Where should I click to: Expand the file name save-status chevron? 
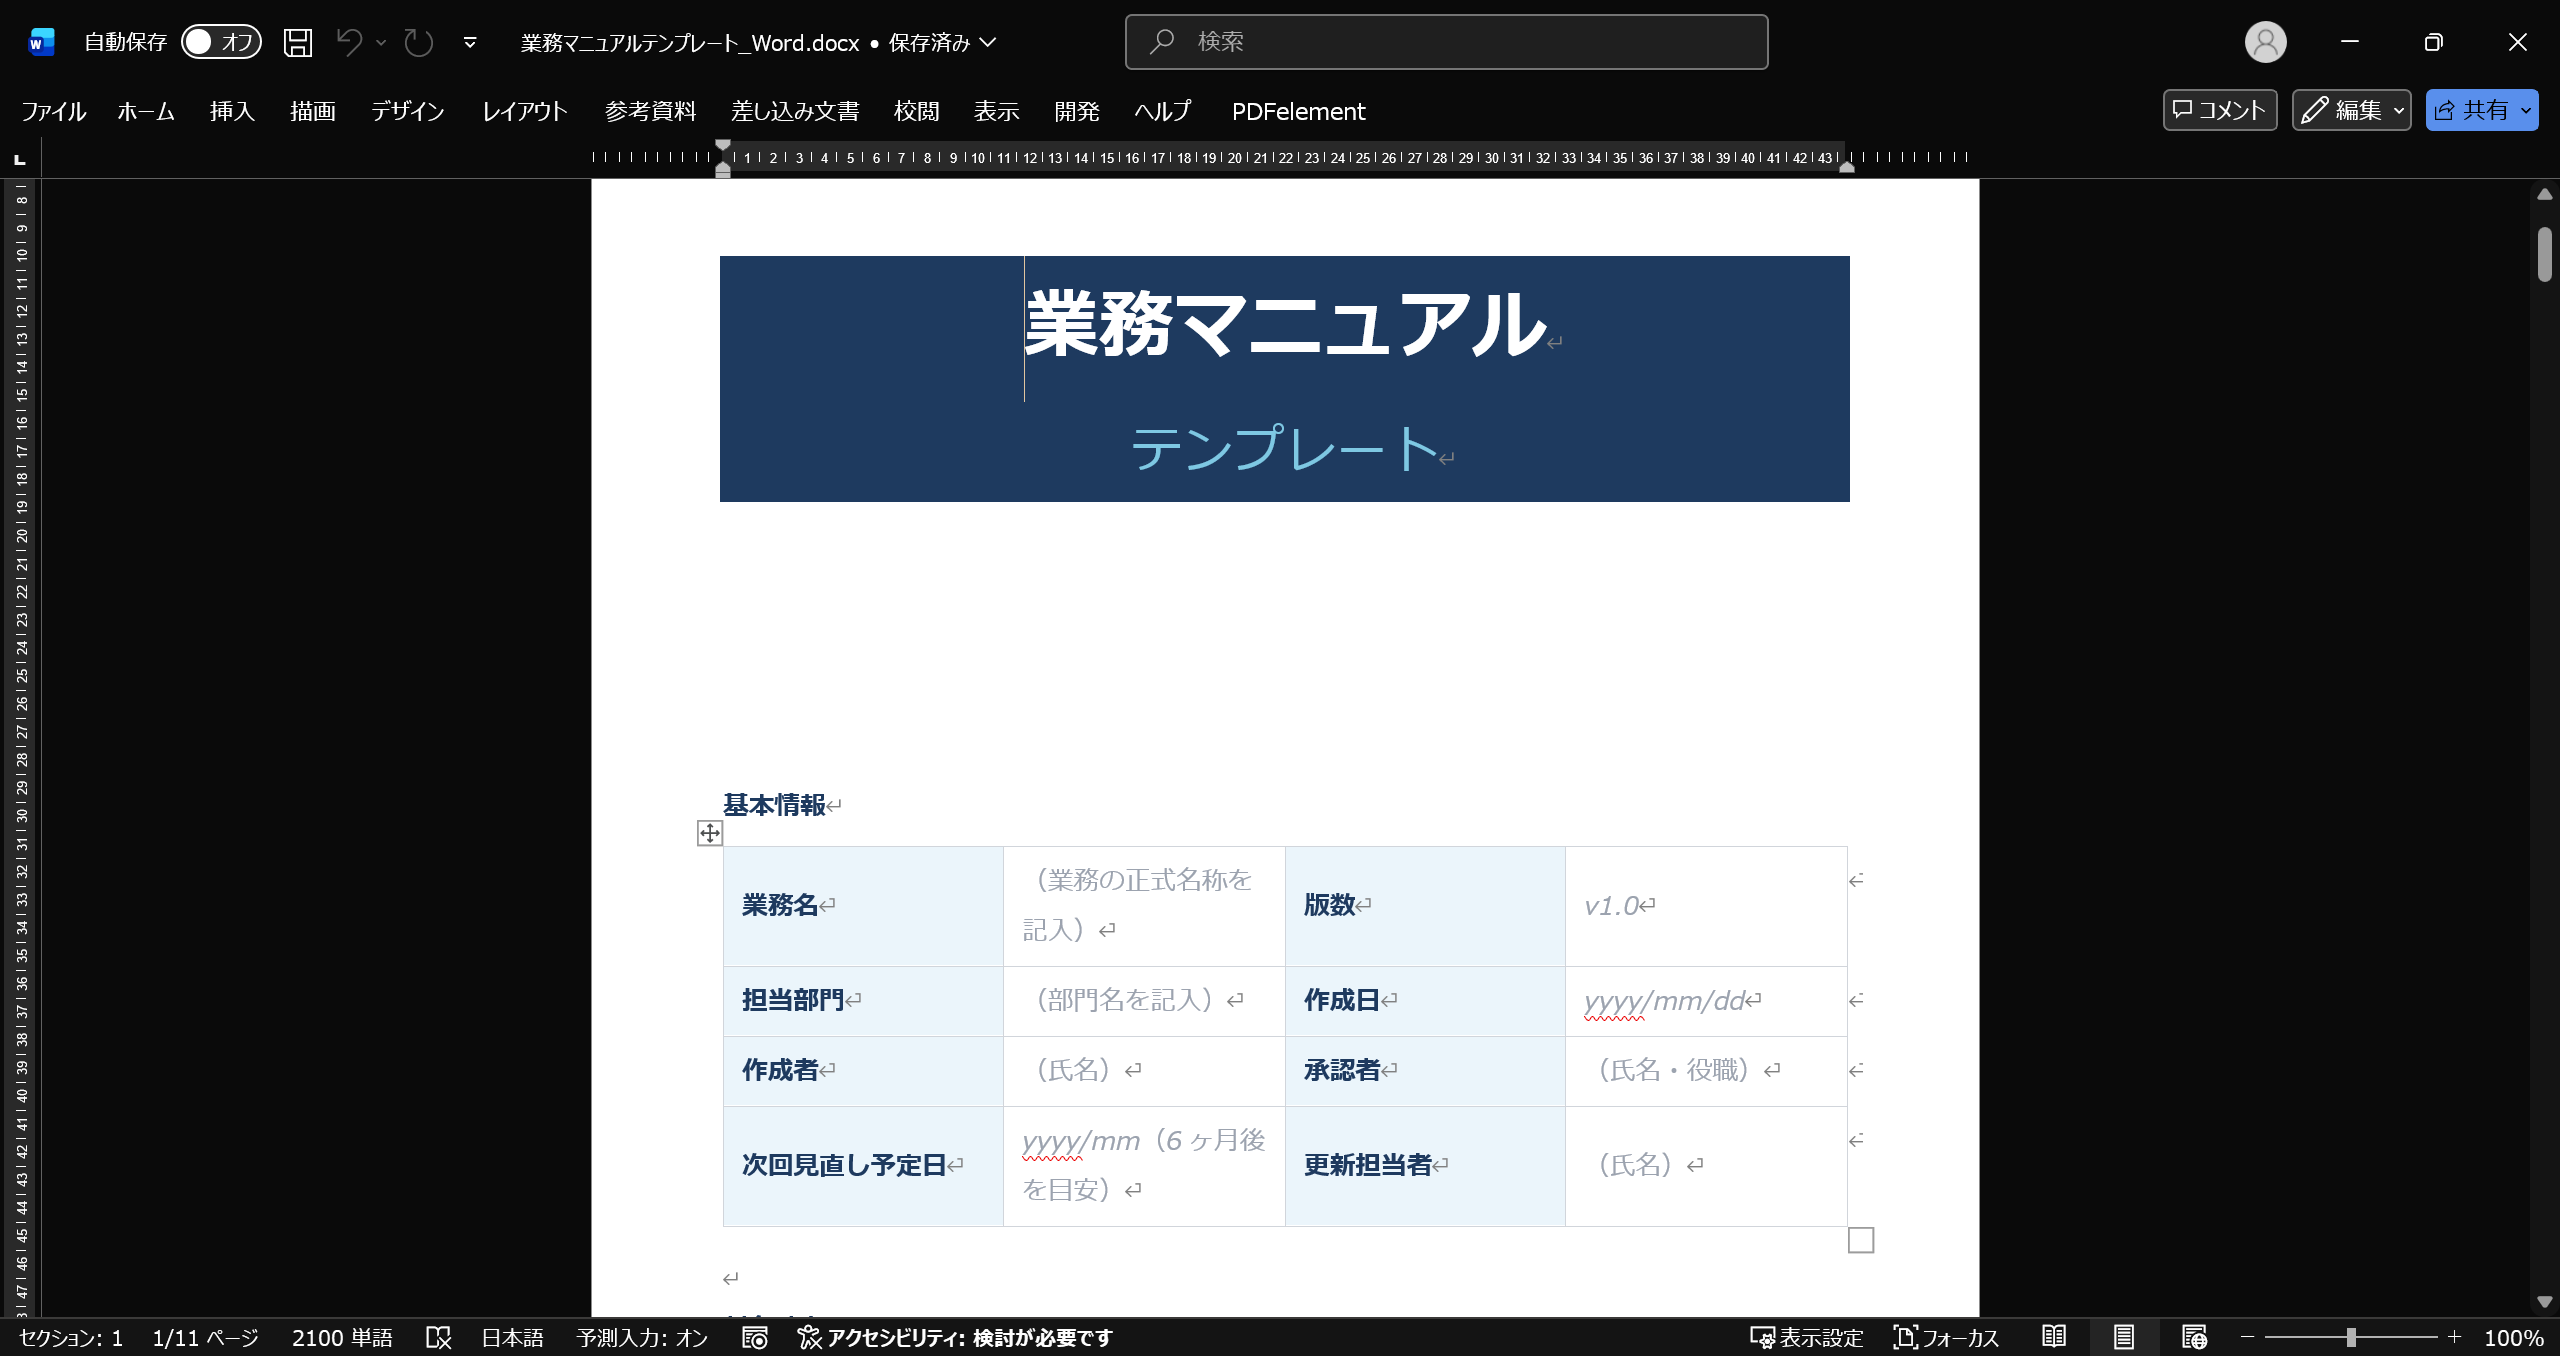pos(988,42)
